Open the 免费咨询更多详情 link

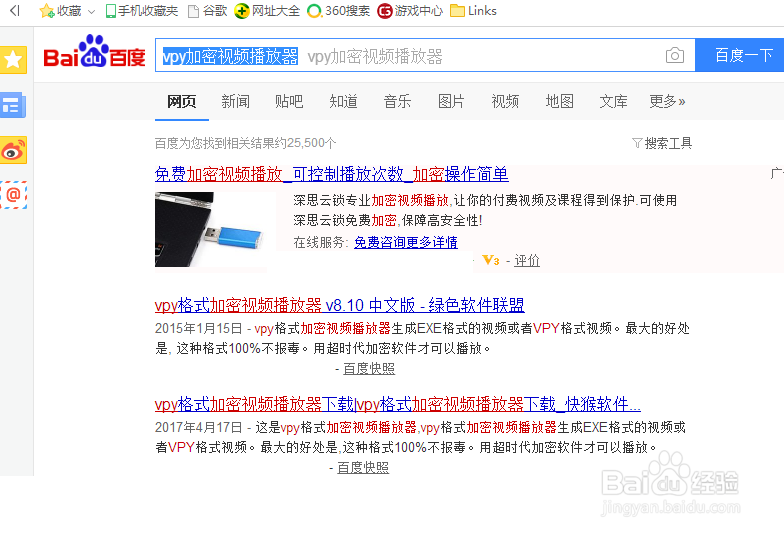coord(406,242)
